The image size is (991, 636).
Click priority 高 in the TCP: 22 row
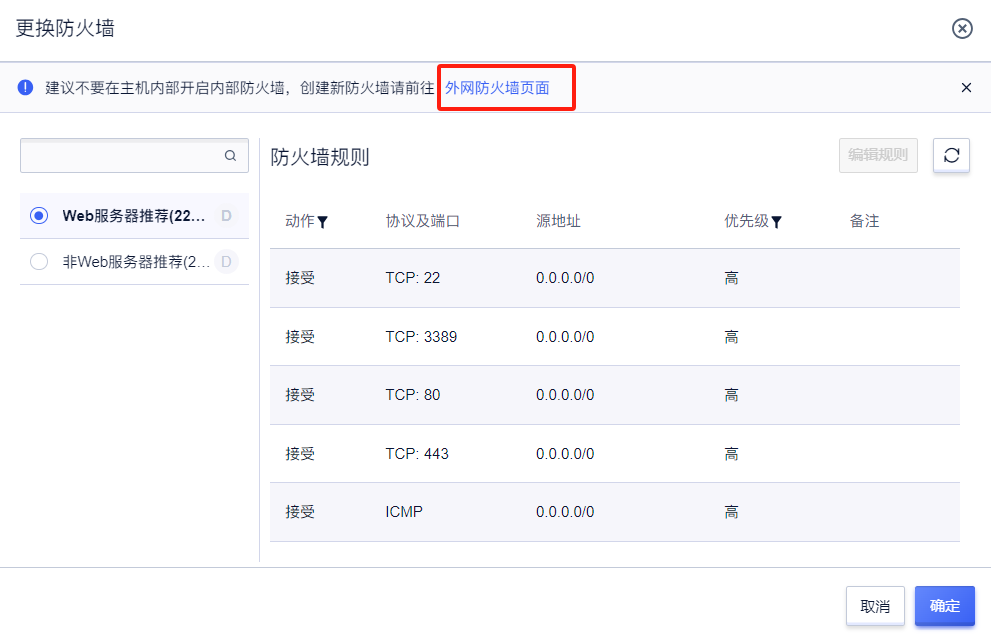point(731,278)
